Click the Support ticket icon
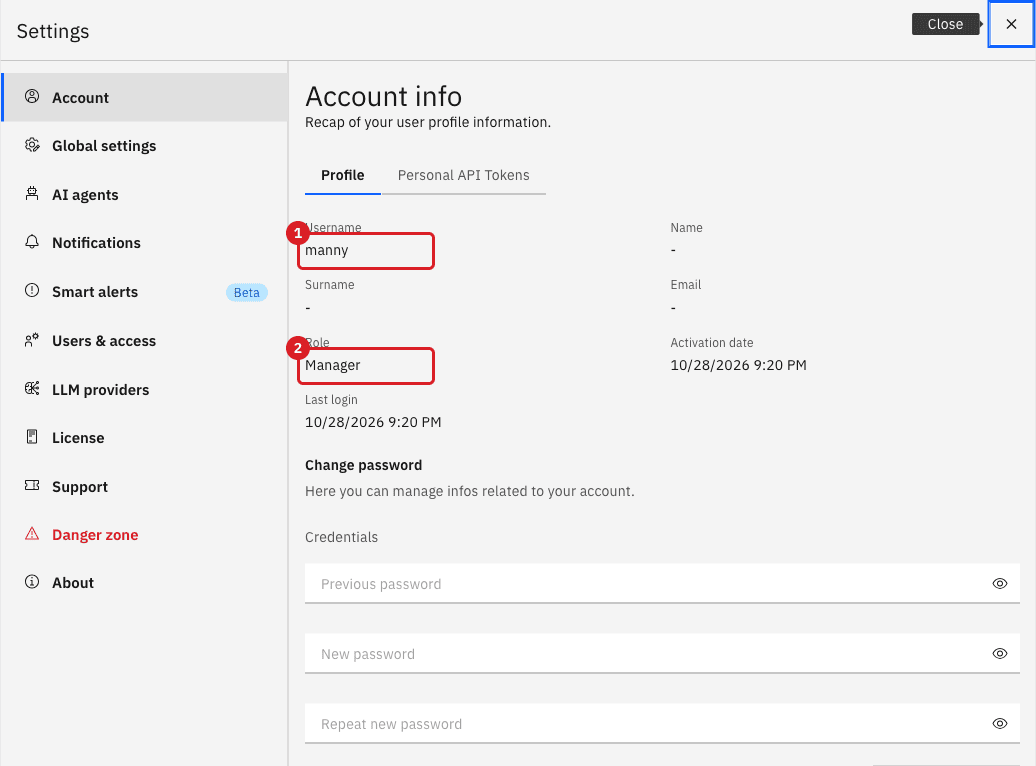 tap(32, 486)
